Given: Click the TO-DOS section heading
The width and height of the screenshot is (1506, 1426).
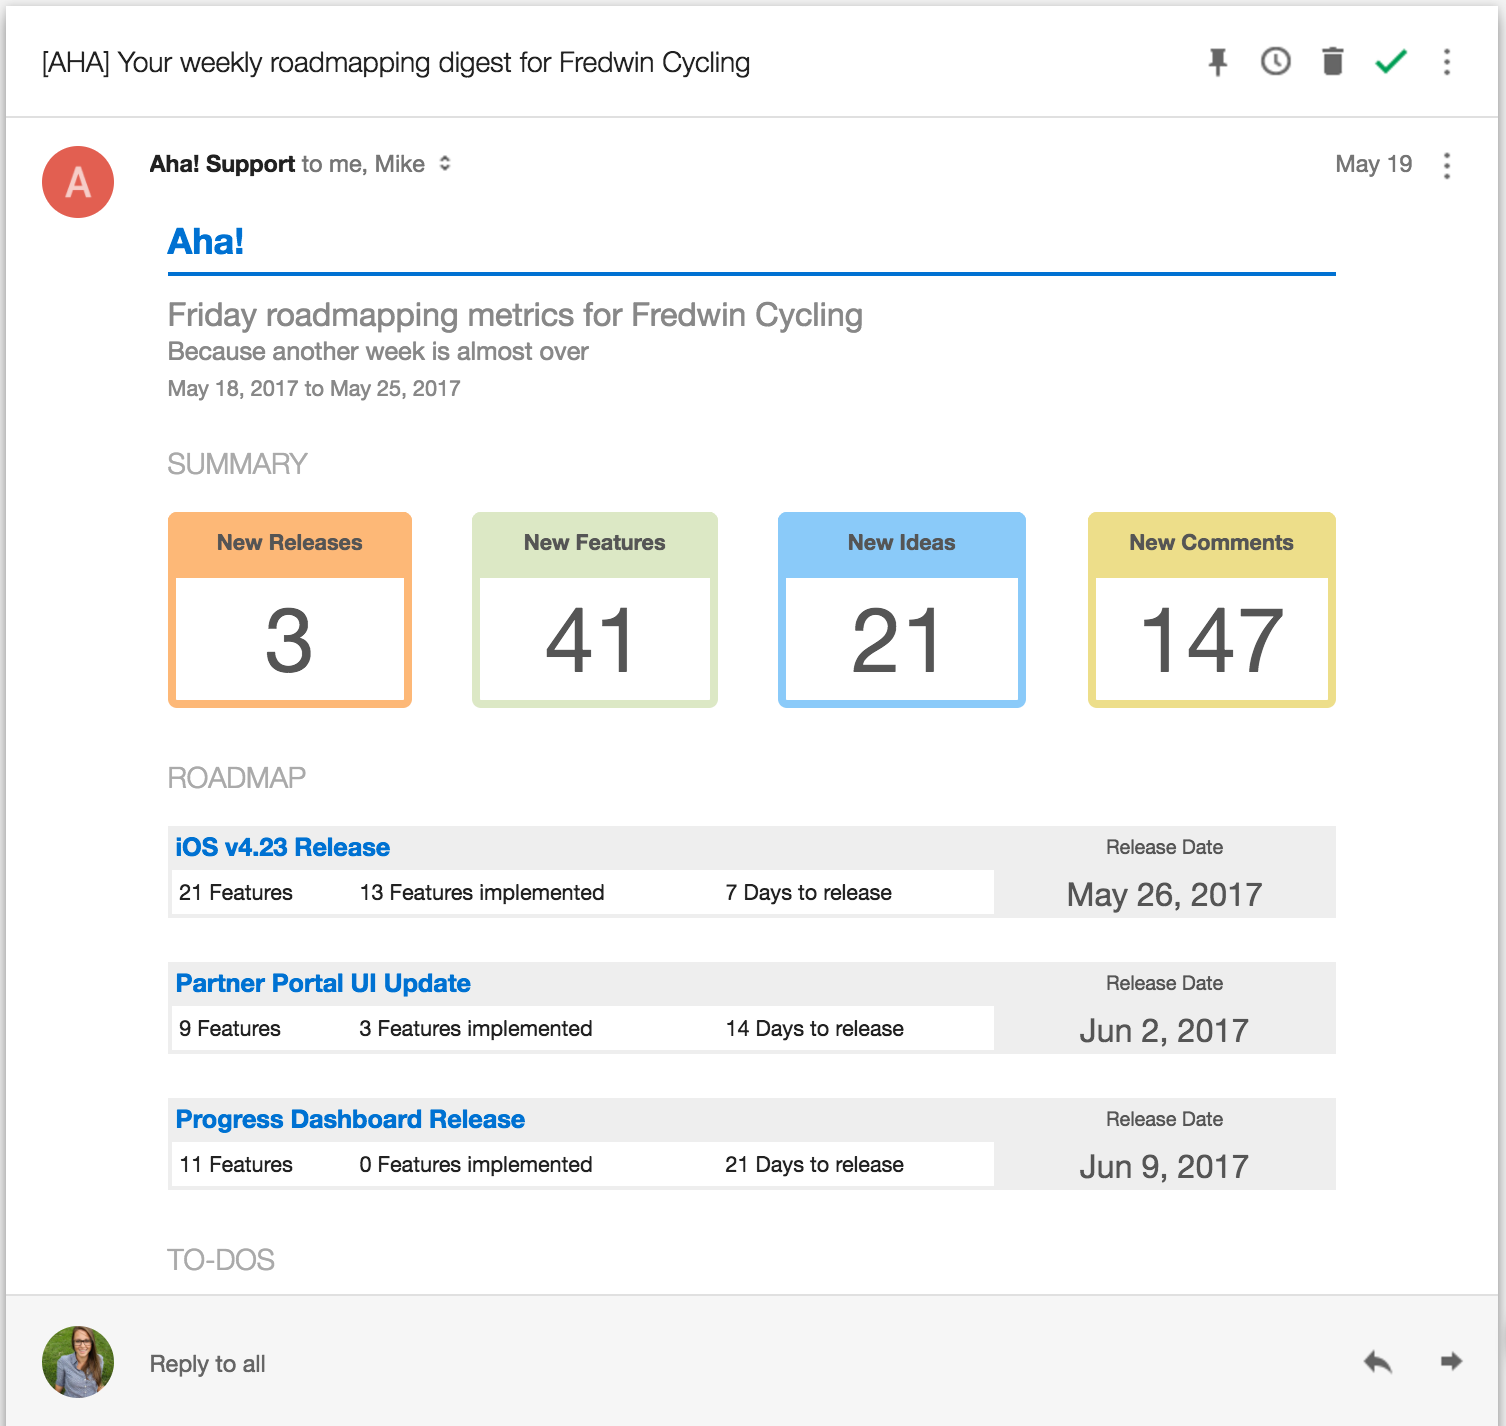Looking at the screenshot, I should [221, 1259].
